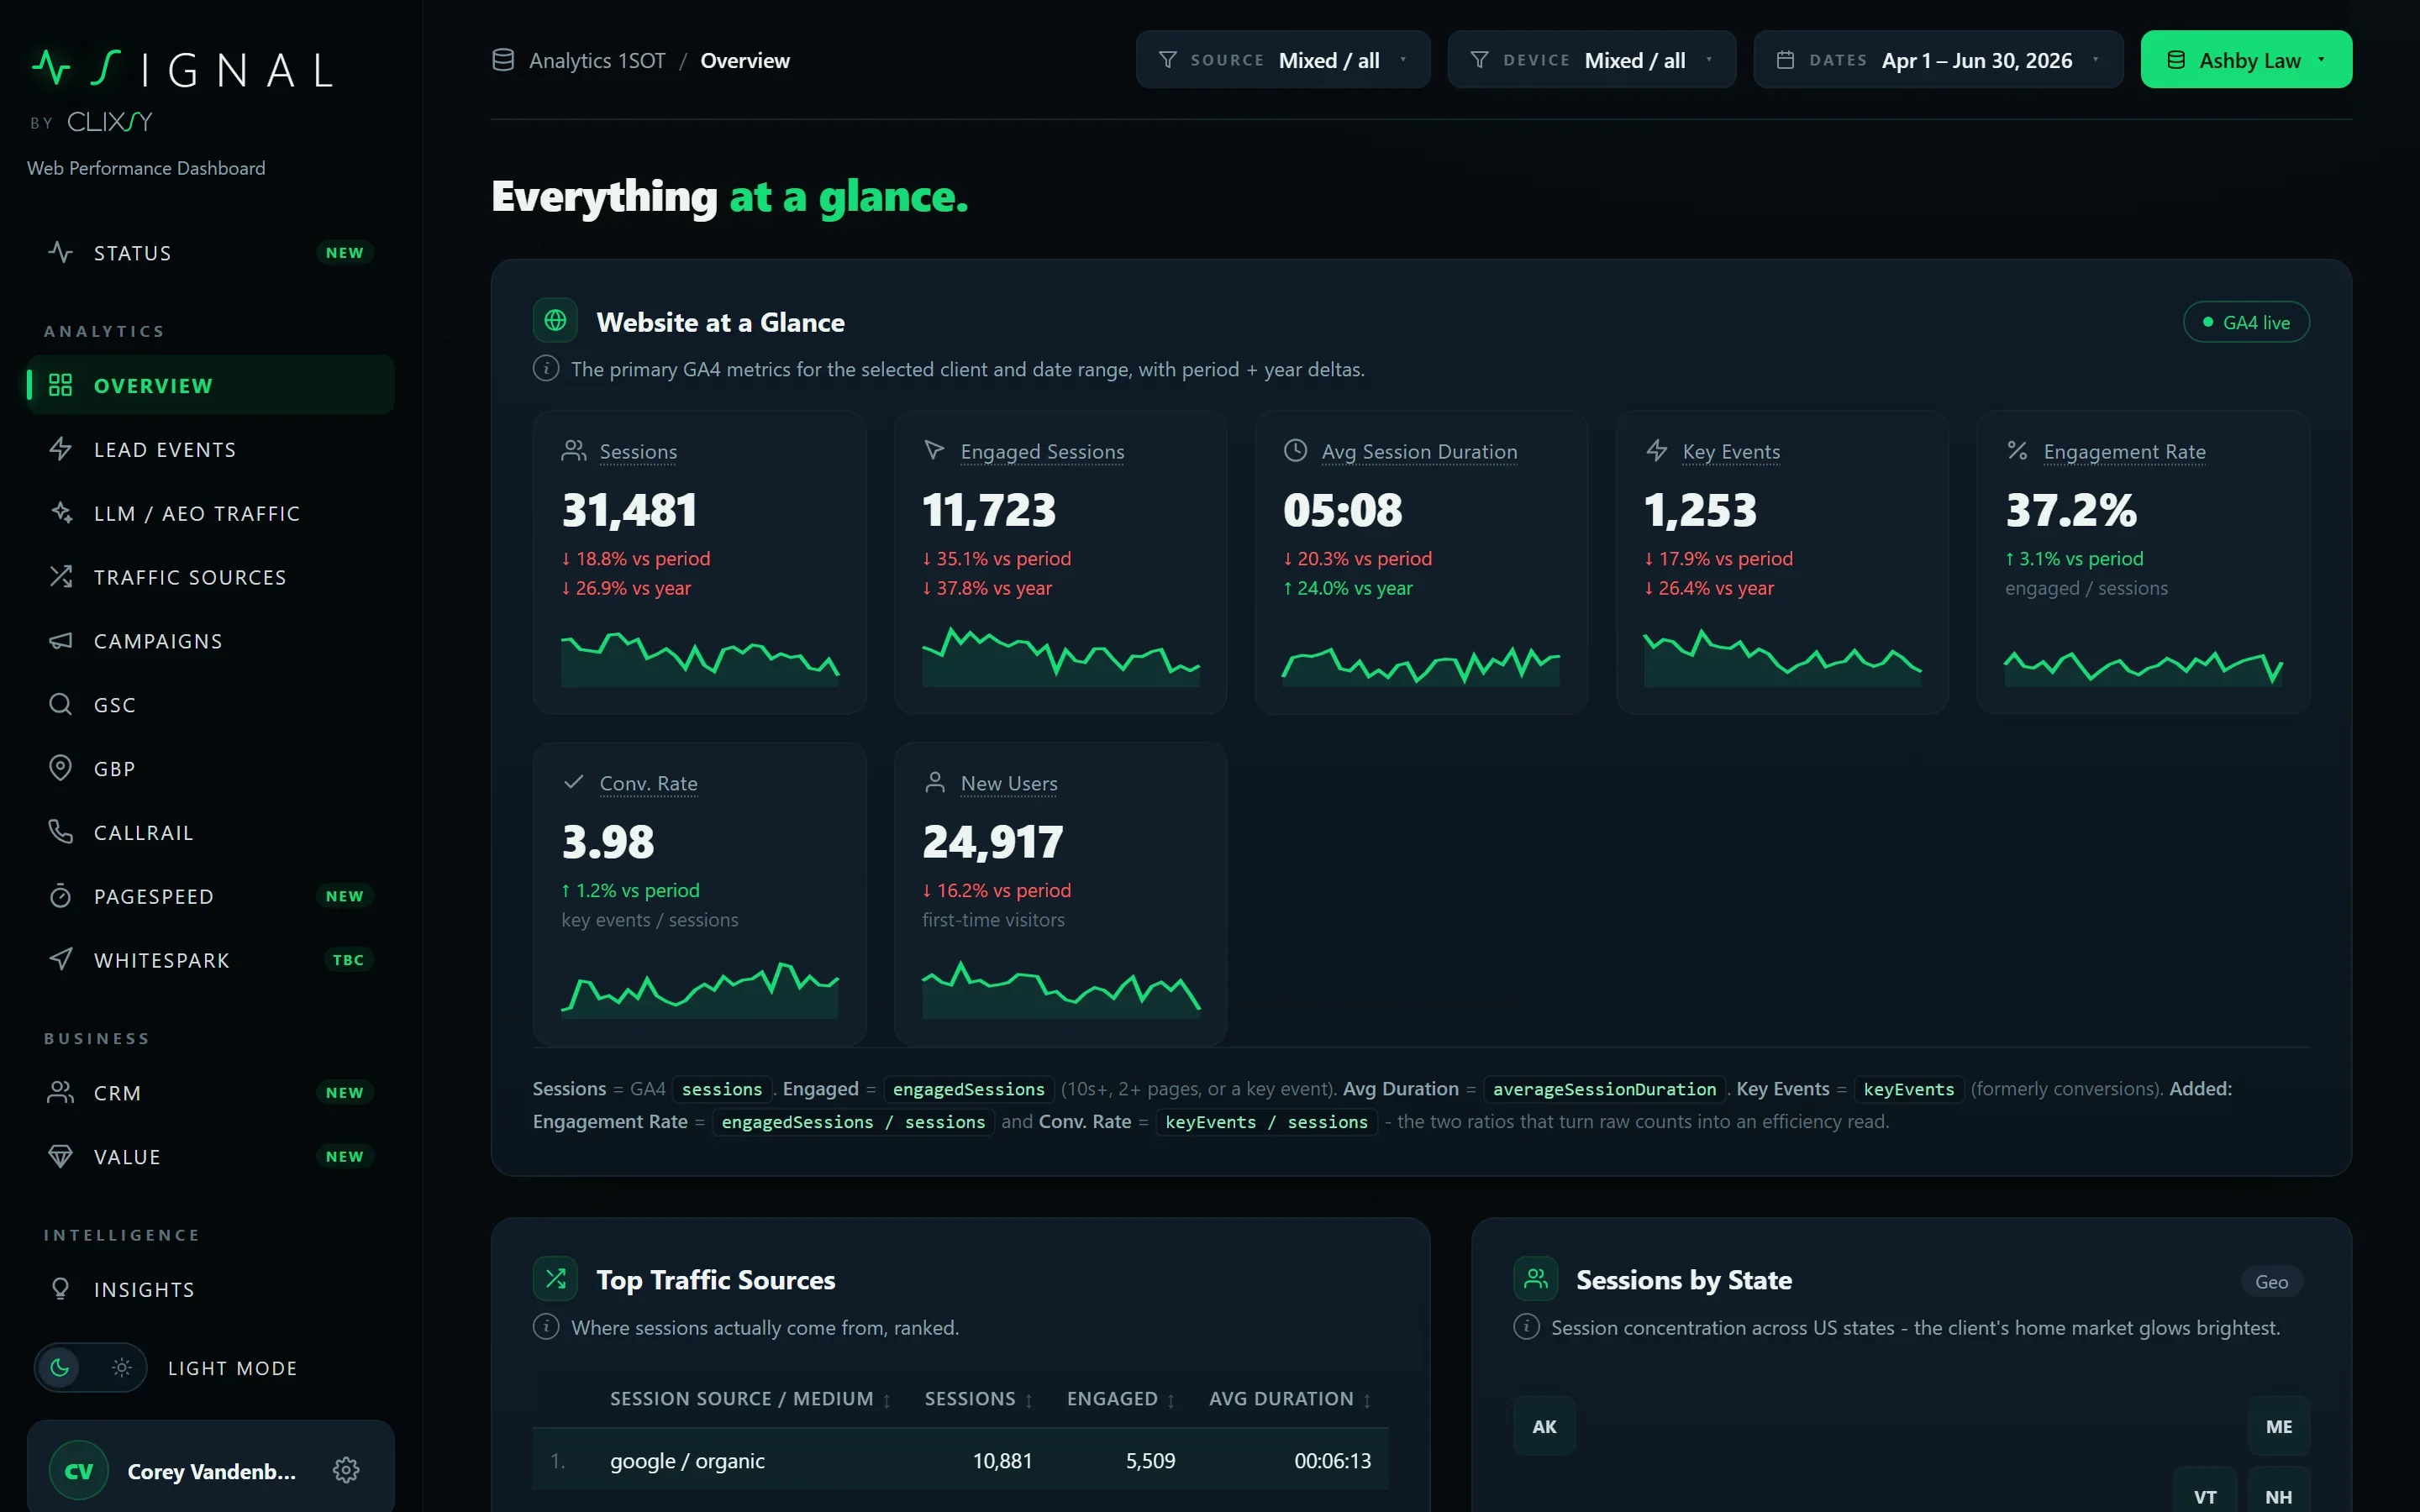This screenshot has width=2420, height=1512.
Task: Click the keyEvents / sessions code tag
Action: pyautogui.click(x=1266, y=1122)
